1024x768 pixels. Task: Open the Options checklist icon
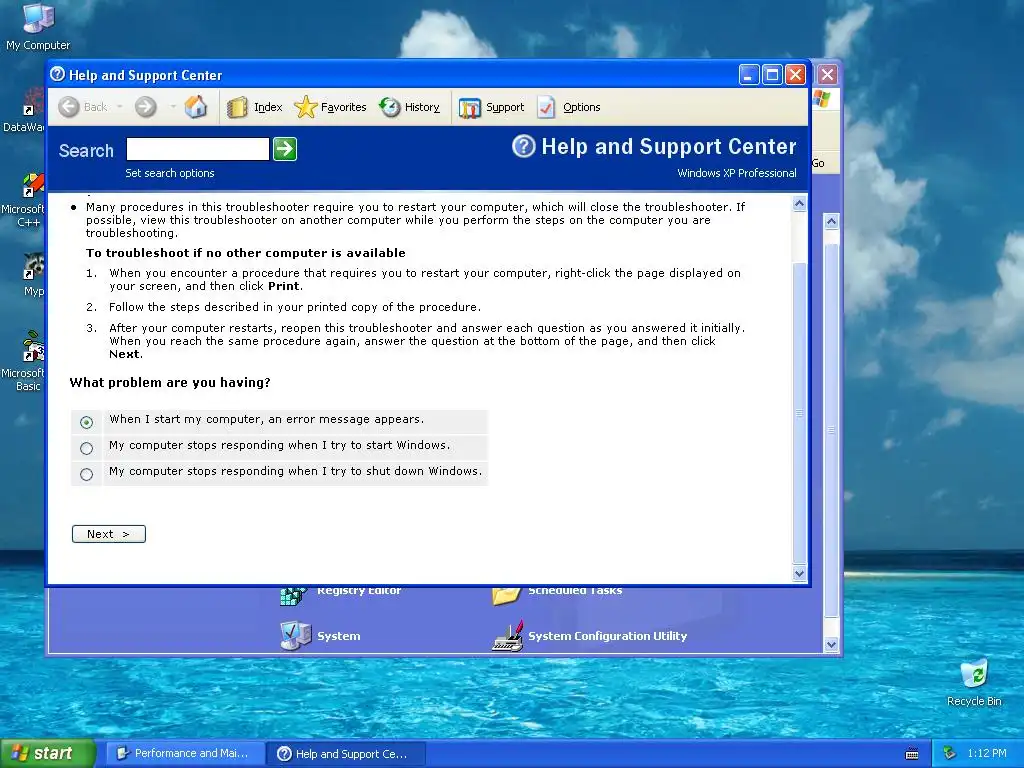547,107
